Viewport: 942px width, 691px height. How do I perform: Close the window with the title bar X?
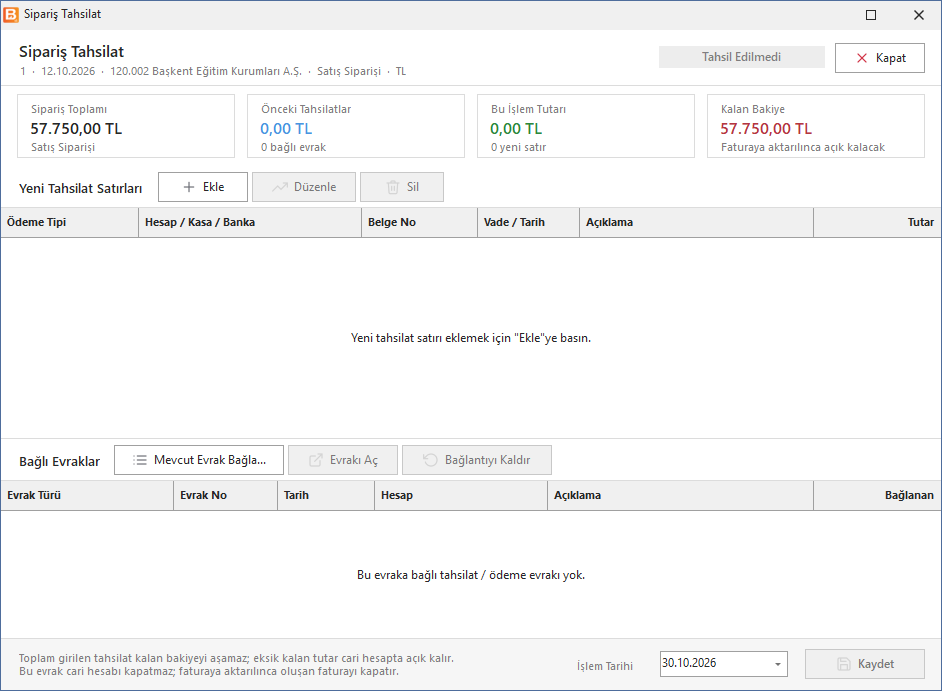919,15
